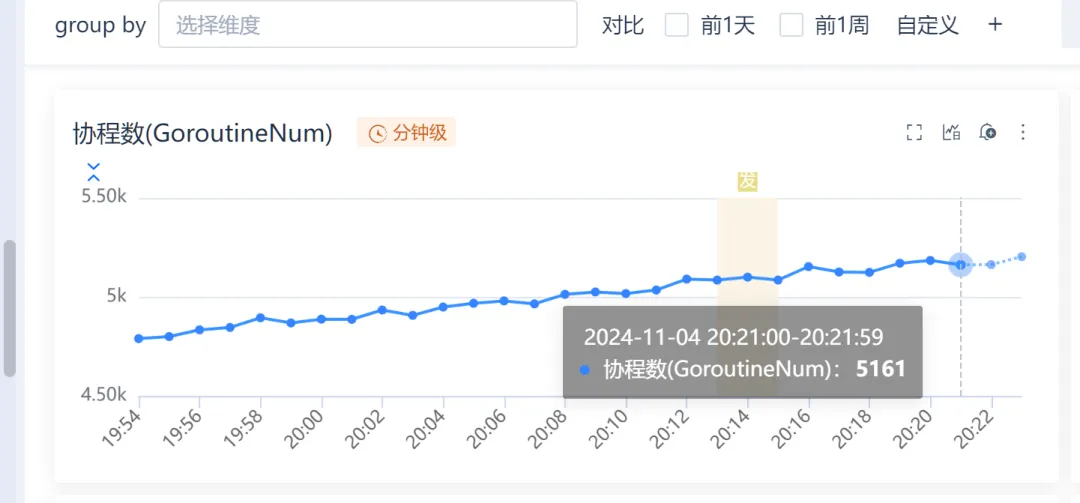Click the plus icon after 自定义
This screenshot has height=503, width=1080.
coord(995,25)
